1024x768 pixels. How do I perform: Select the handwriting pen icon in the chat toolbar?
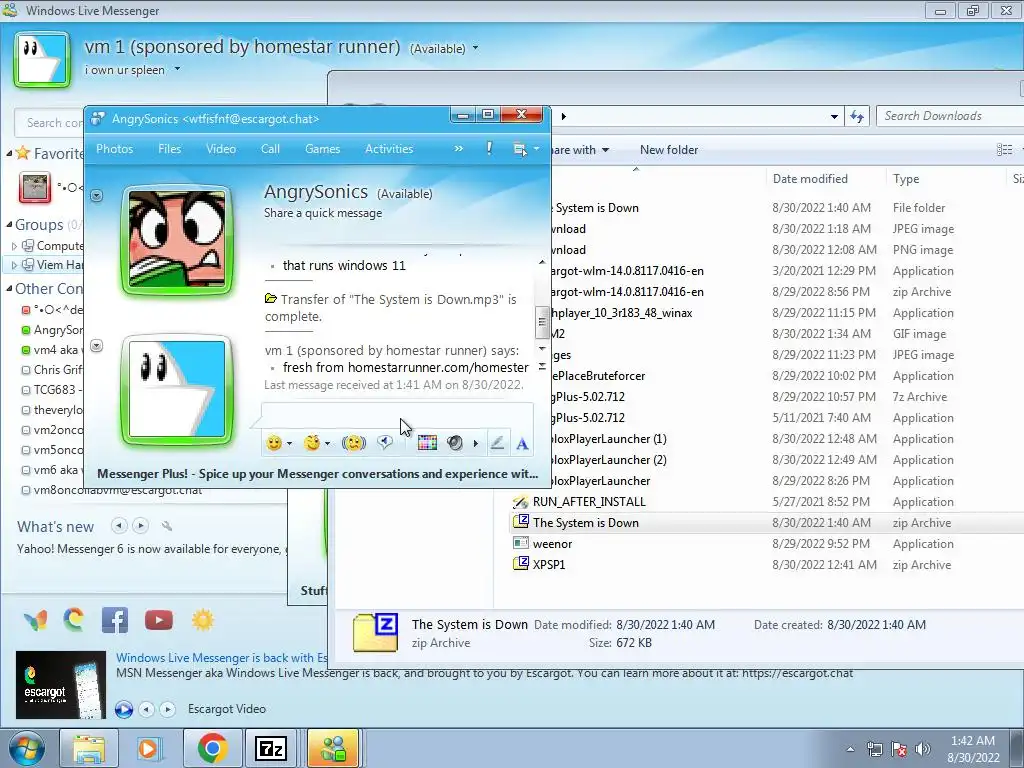[497, 443]
